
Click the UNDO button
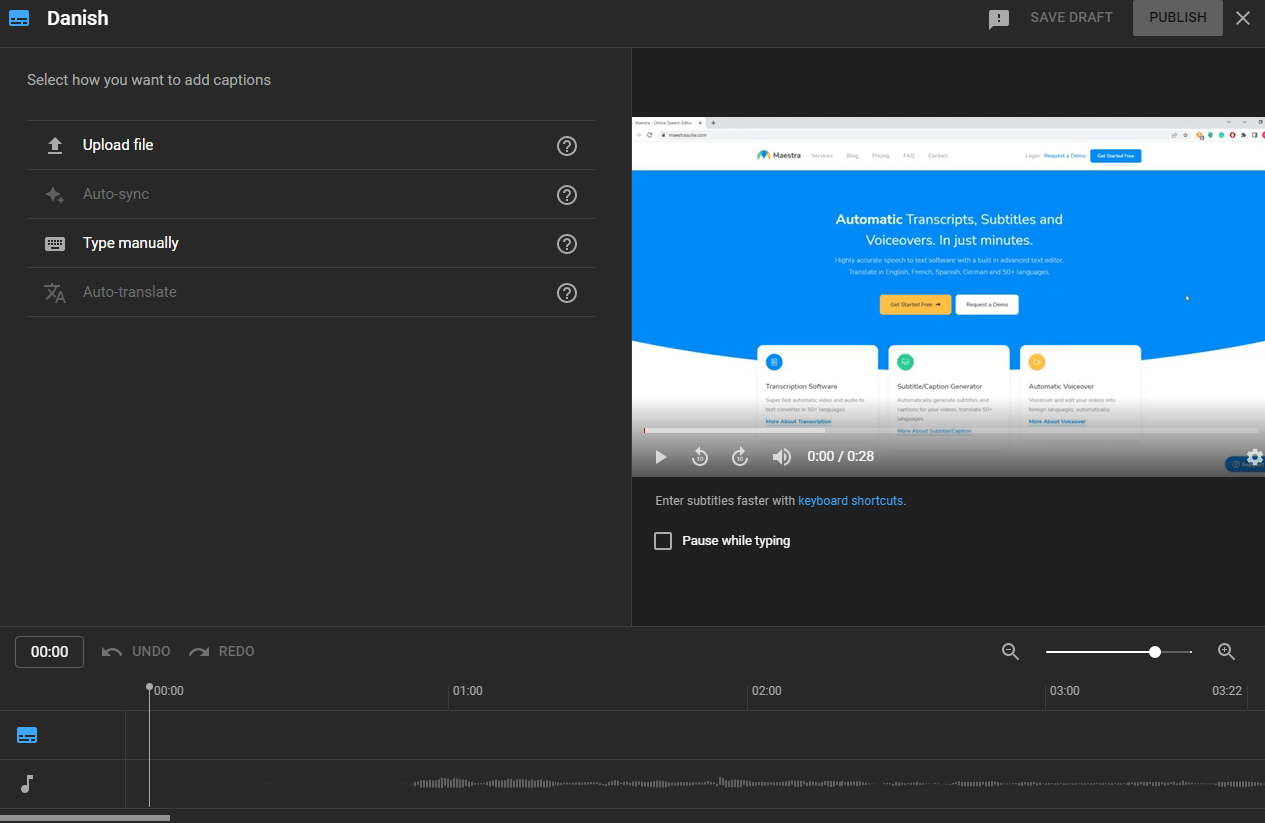(x=137, y=651)
